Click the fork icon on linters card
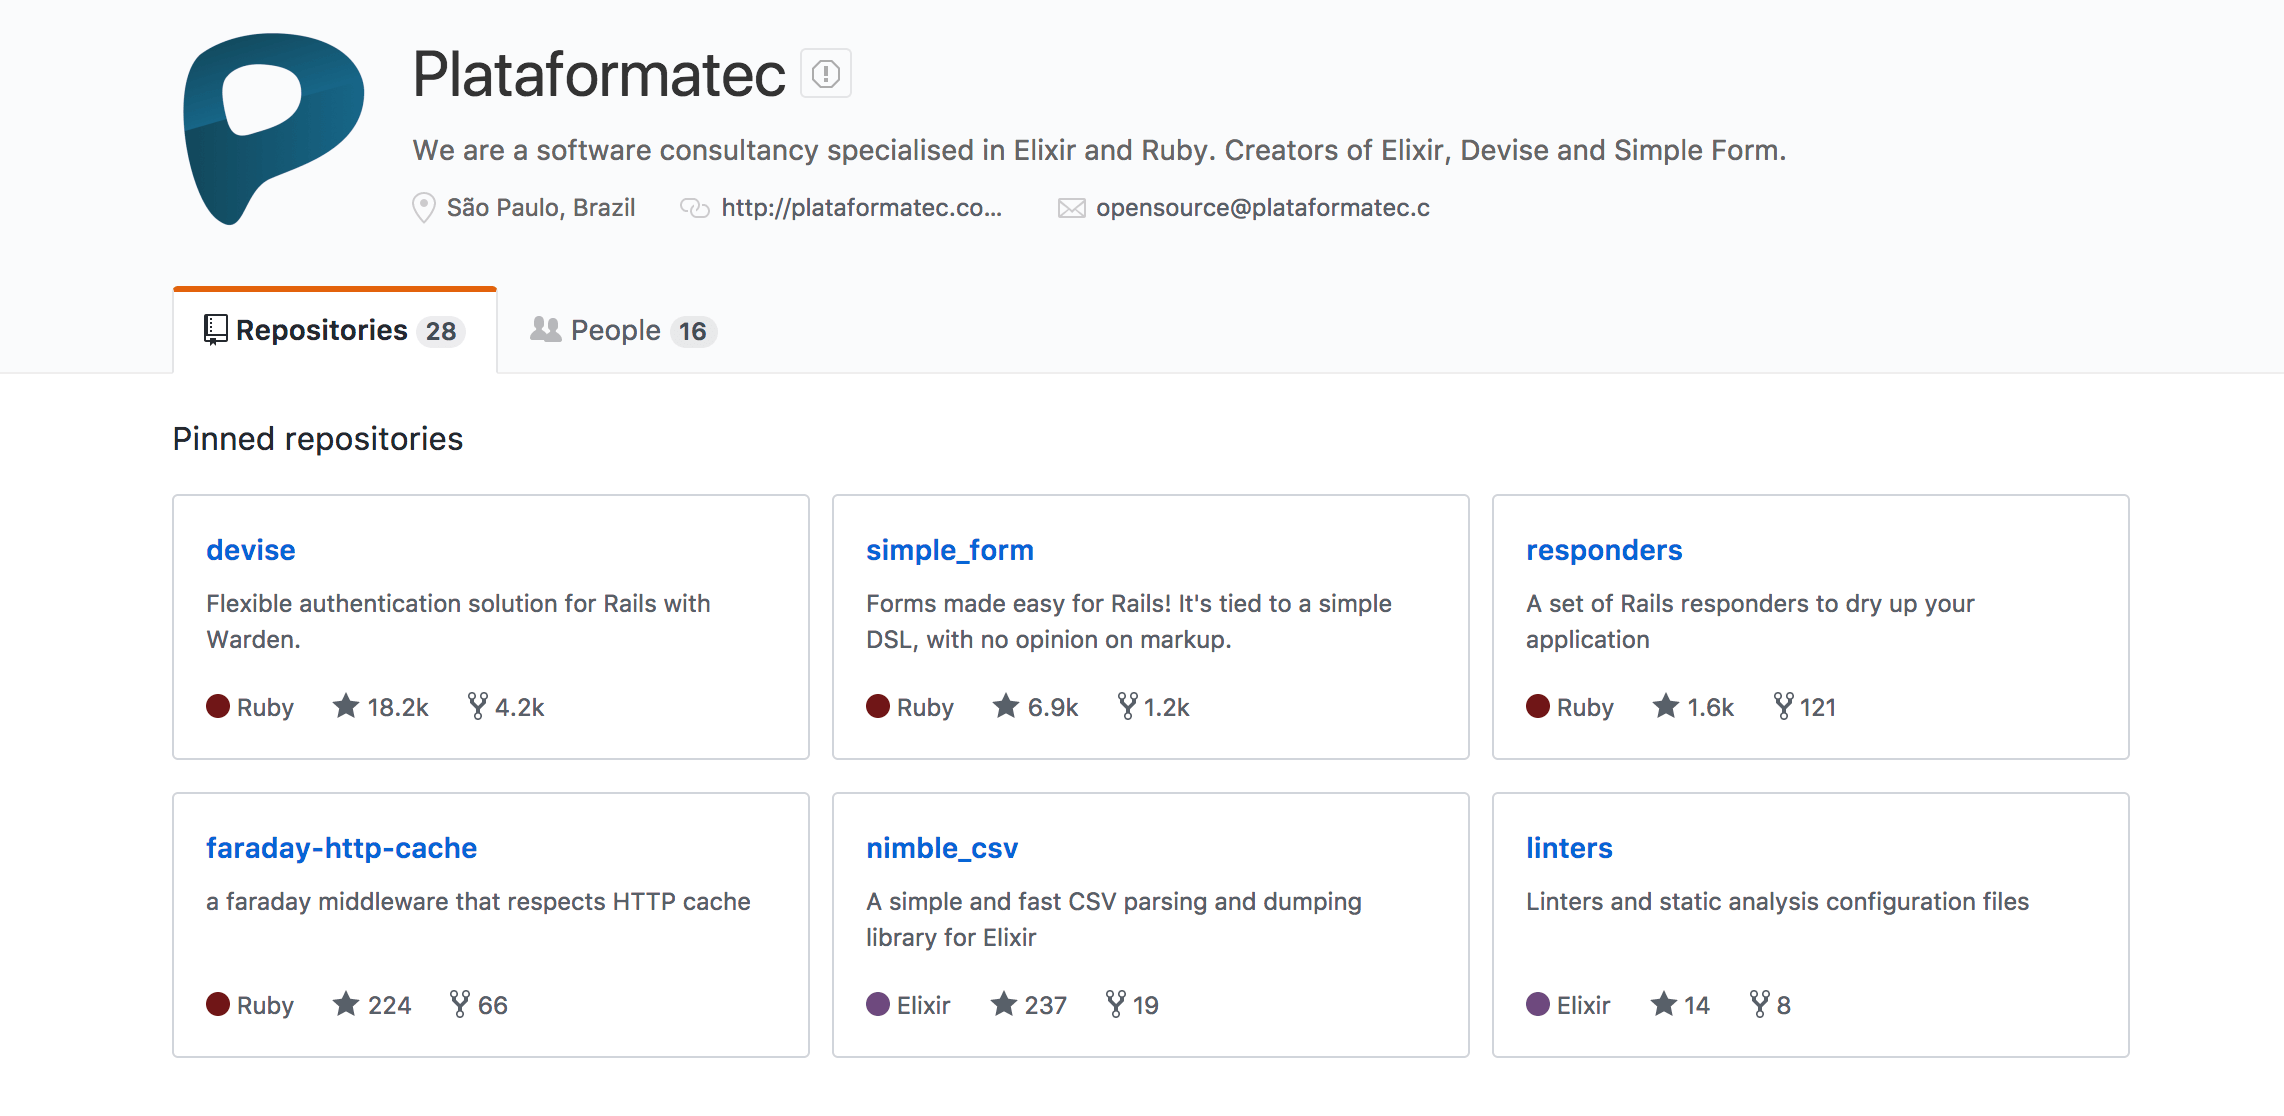Viewport: 2284px width, 1116px height. coord(1760,1004)
